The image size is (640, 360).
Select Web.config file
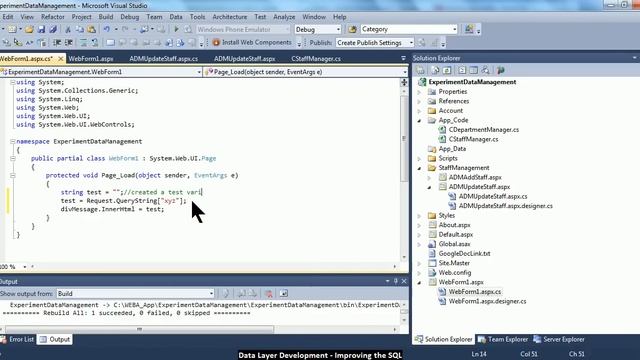pos(455,273)
